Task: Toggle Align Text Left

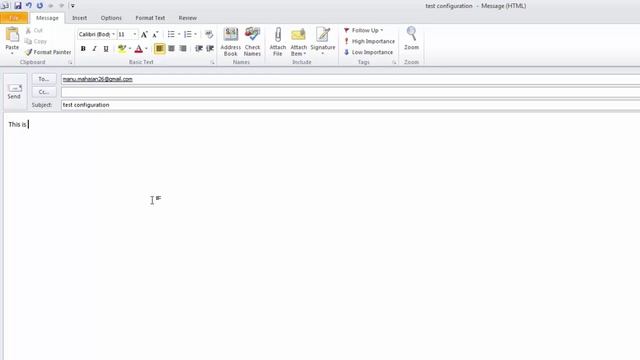Action: 160,49
